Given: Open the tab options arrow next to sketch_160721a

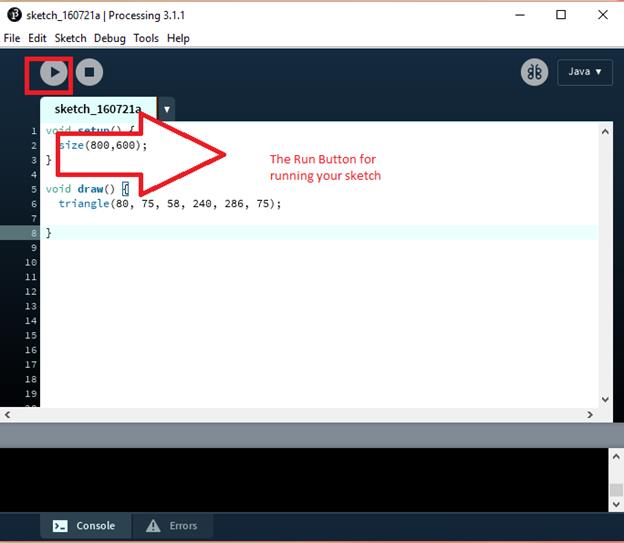Looking at the screenshot, I should tap(167, 109).
